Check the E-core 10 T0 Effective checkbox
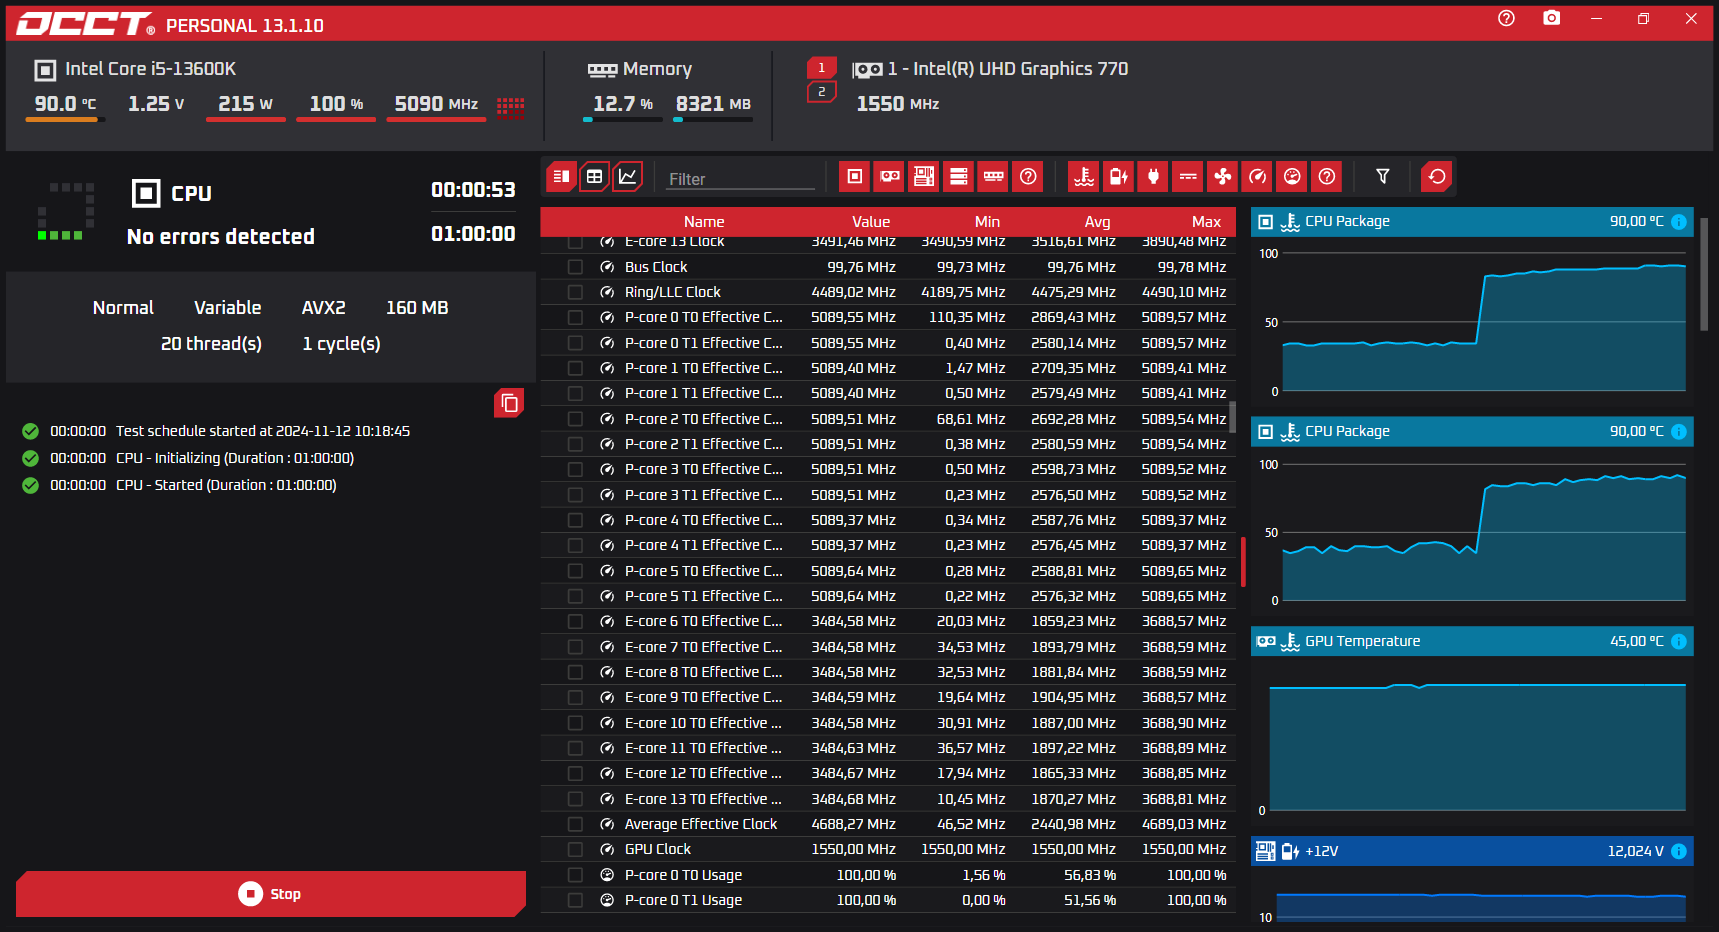 coord(575,723)
